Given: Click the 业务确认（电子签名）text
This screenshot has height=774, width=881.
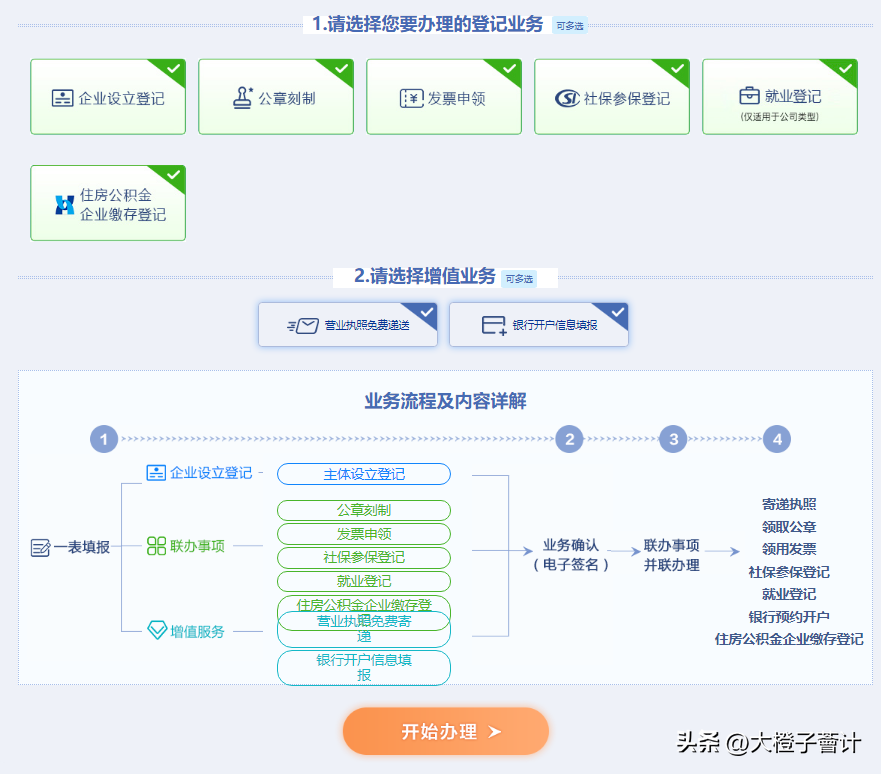Looking at the screenshot, I should [571, 555].
